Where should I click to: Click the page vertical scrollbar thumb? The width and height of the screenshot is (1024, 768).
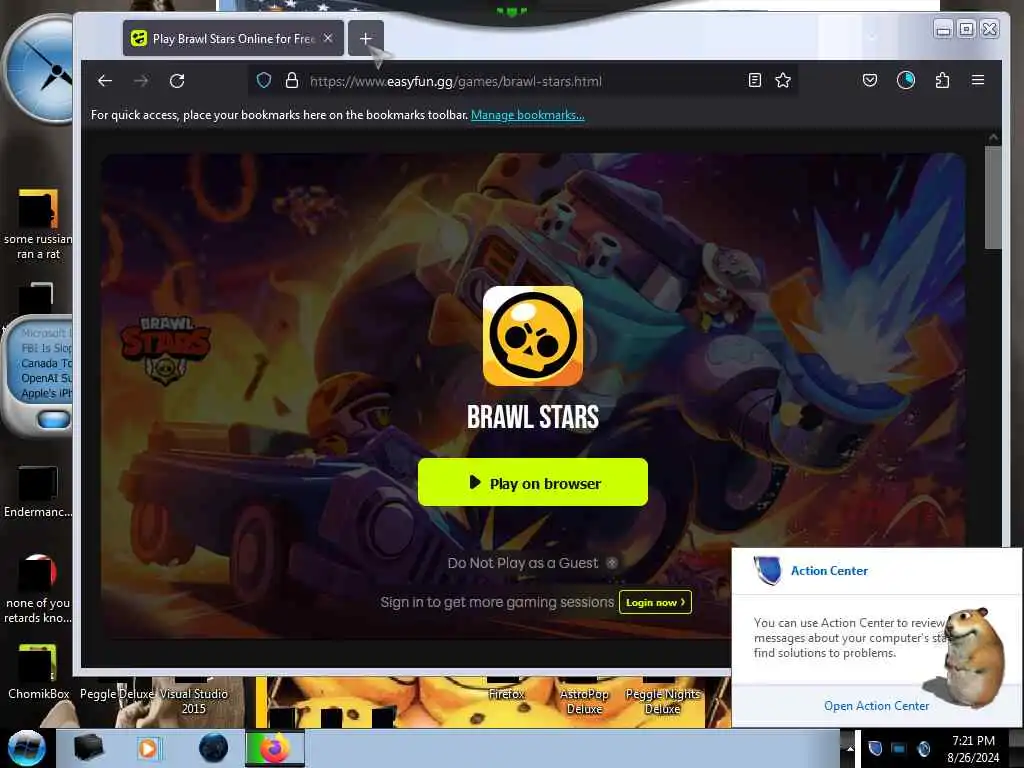(993, 197)
